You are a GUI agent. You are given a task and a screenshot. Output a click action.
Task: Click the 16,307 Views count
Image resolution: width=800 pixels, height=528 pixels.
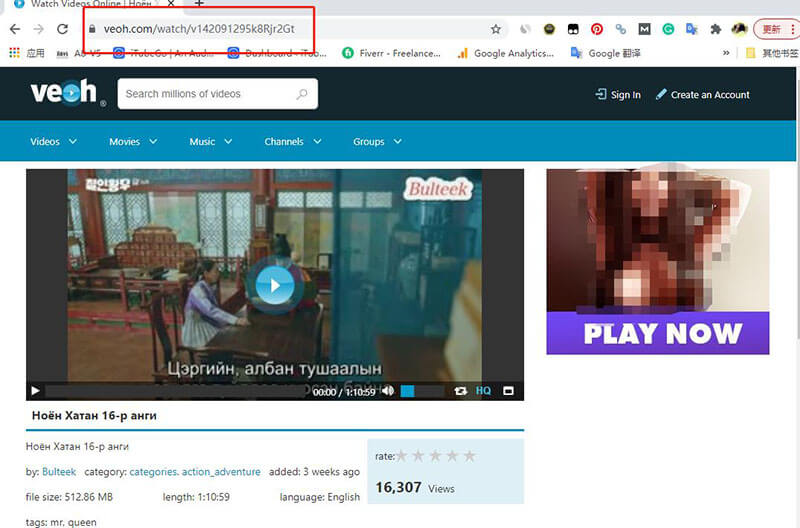point(415,488)
